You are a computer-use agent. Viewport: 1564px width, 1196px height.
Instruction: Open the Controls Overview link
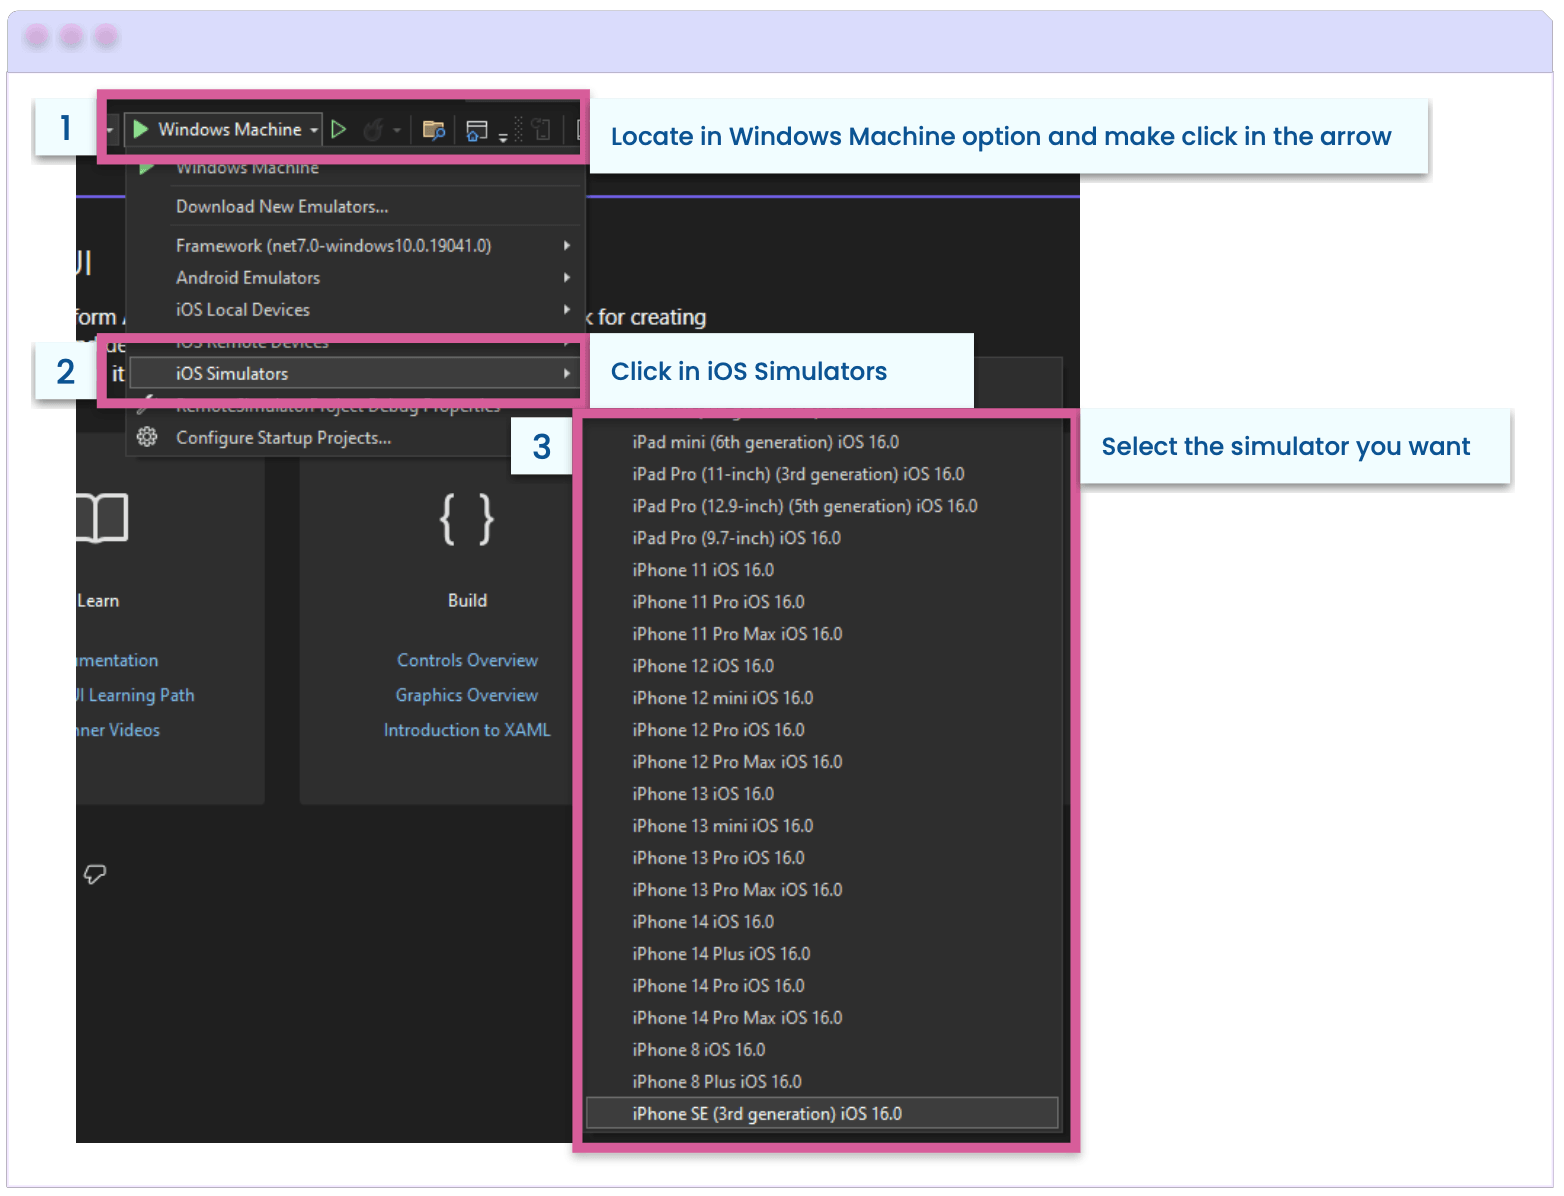pos(467,661)
